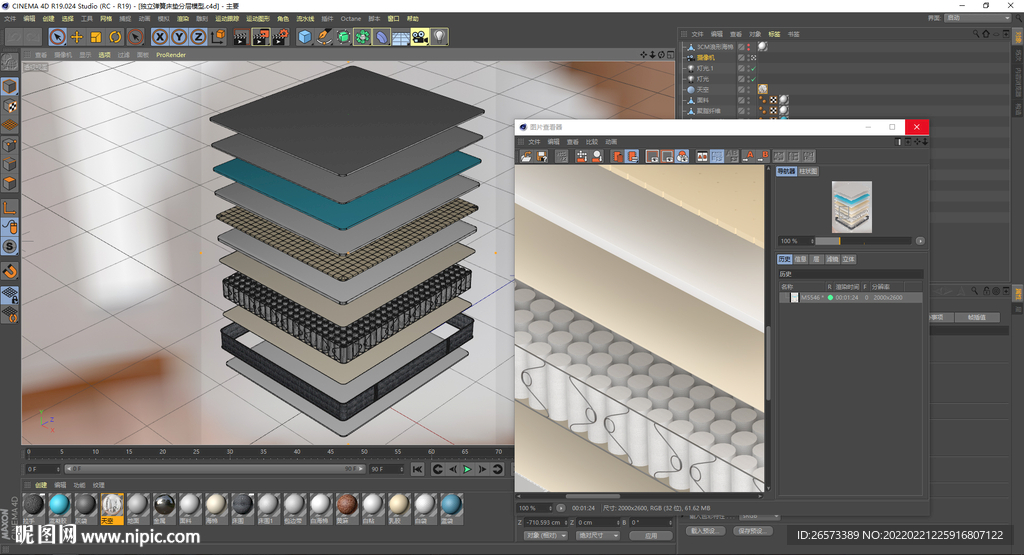Click the 应用 apply button
The height and width of the screenshot is (555, 1024).
[x=650, y=535]
